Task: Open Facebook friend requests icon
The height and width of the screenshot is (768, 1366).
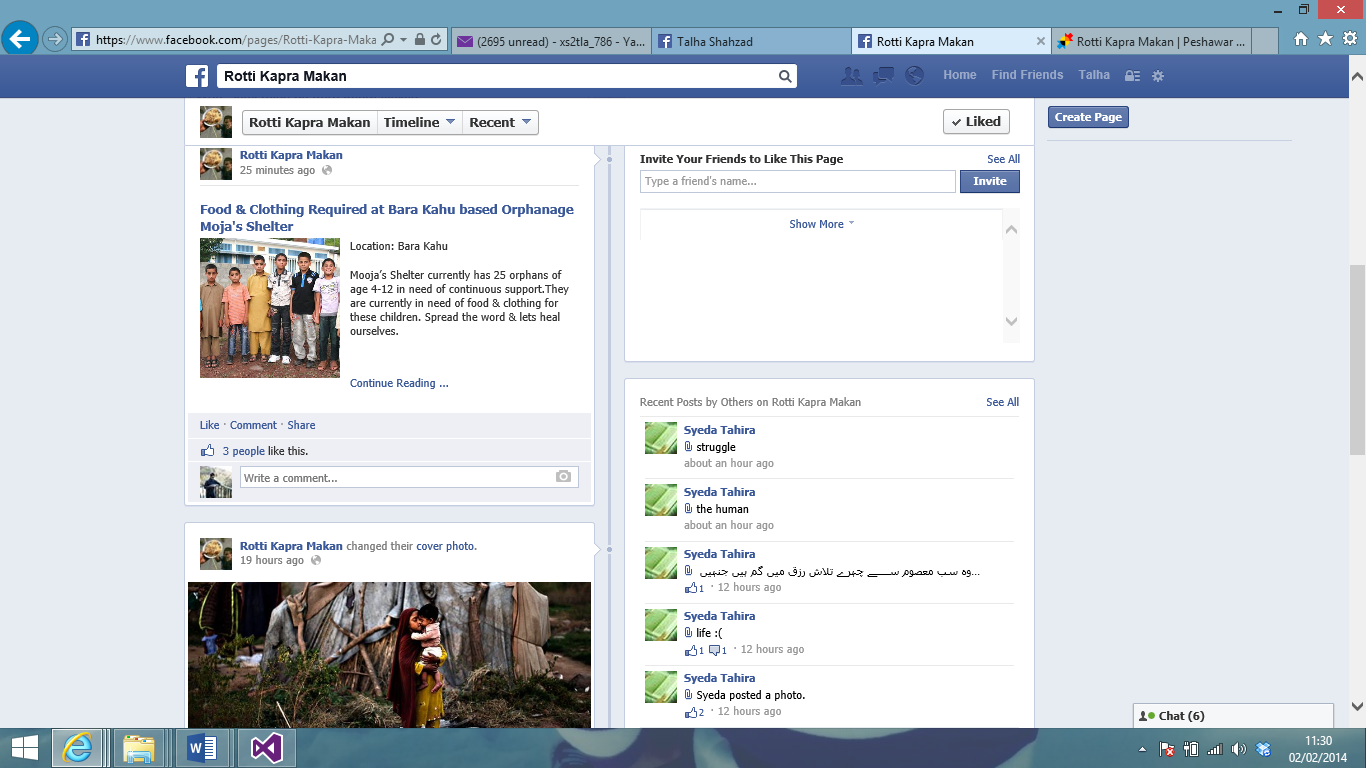Action: click(851, 75)
